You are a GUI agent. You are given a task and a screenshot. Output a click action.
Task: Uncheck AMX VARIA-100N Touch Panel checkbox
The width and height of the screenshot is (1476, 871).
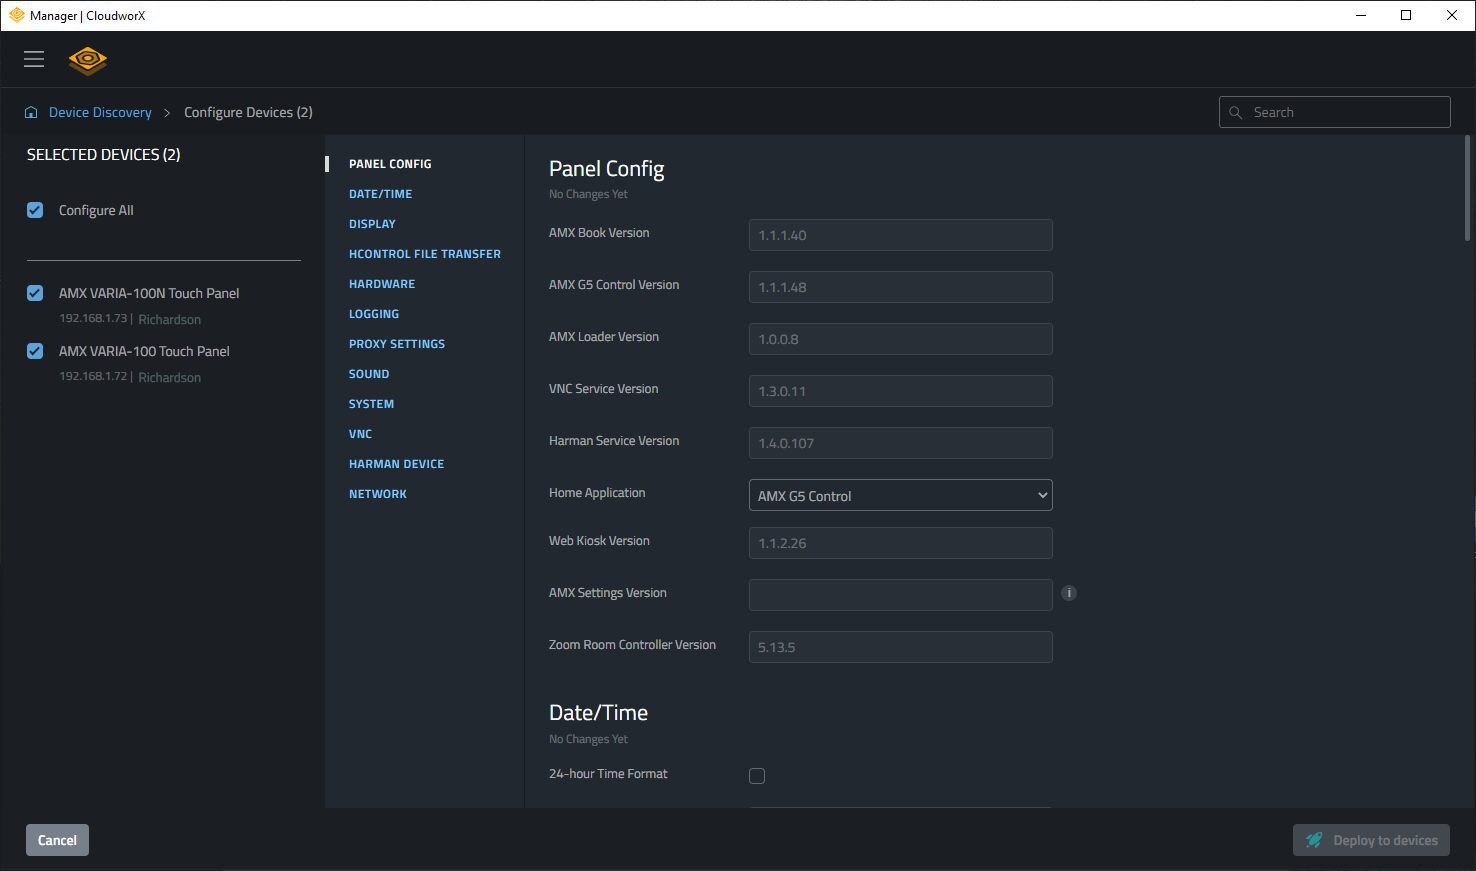click(x=35, y=293)
